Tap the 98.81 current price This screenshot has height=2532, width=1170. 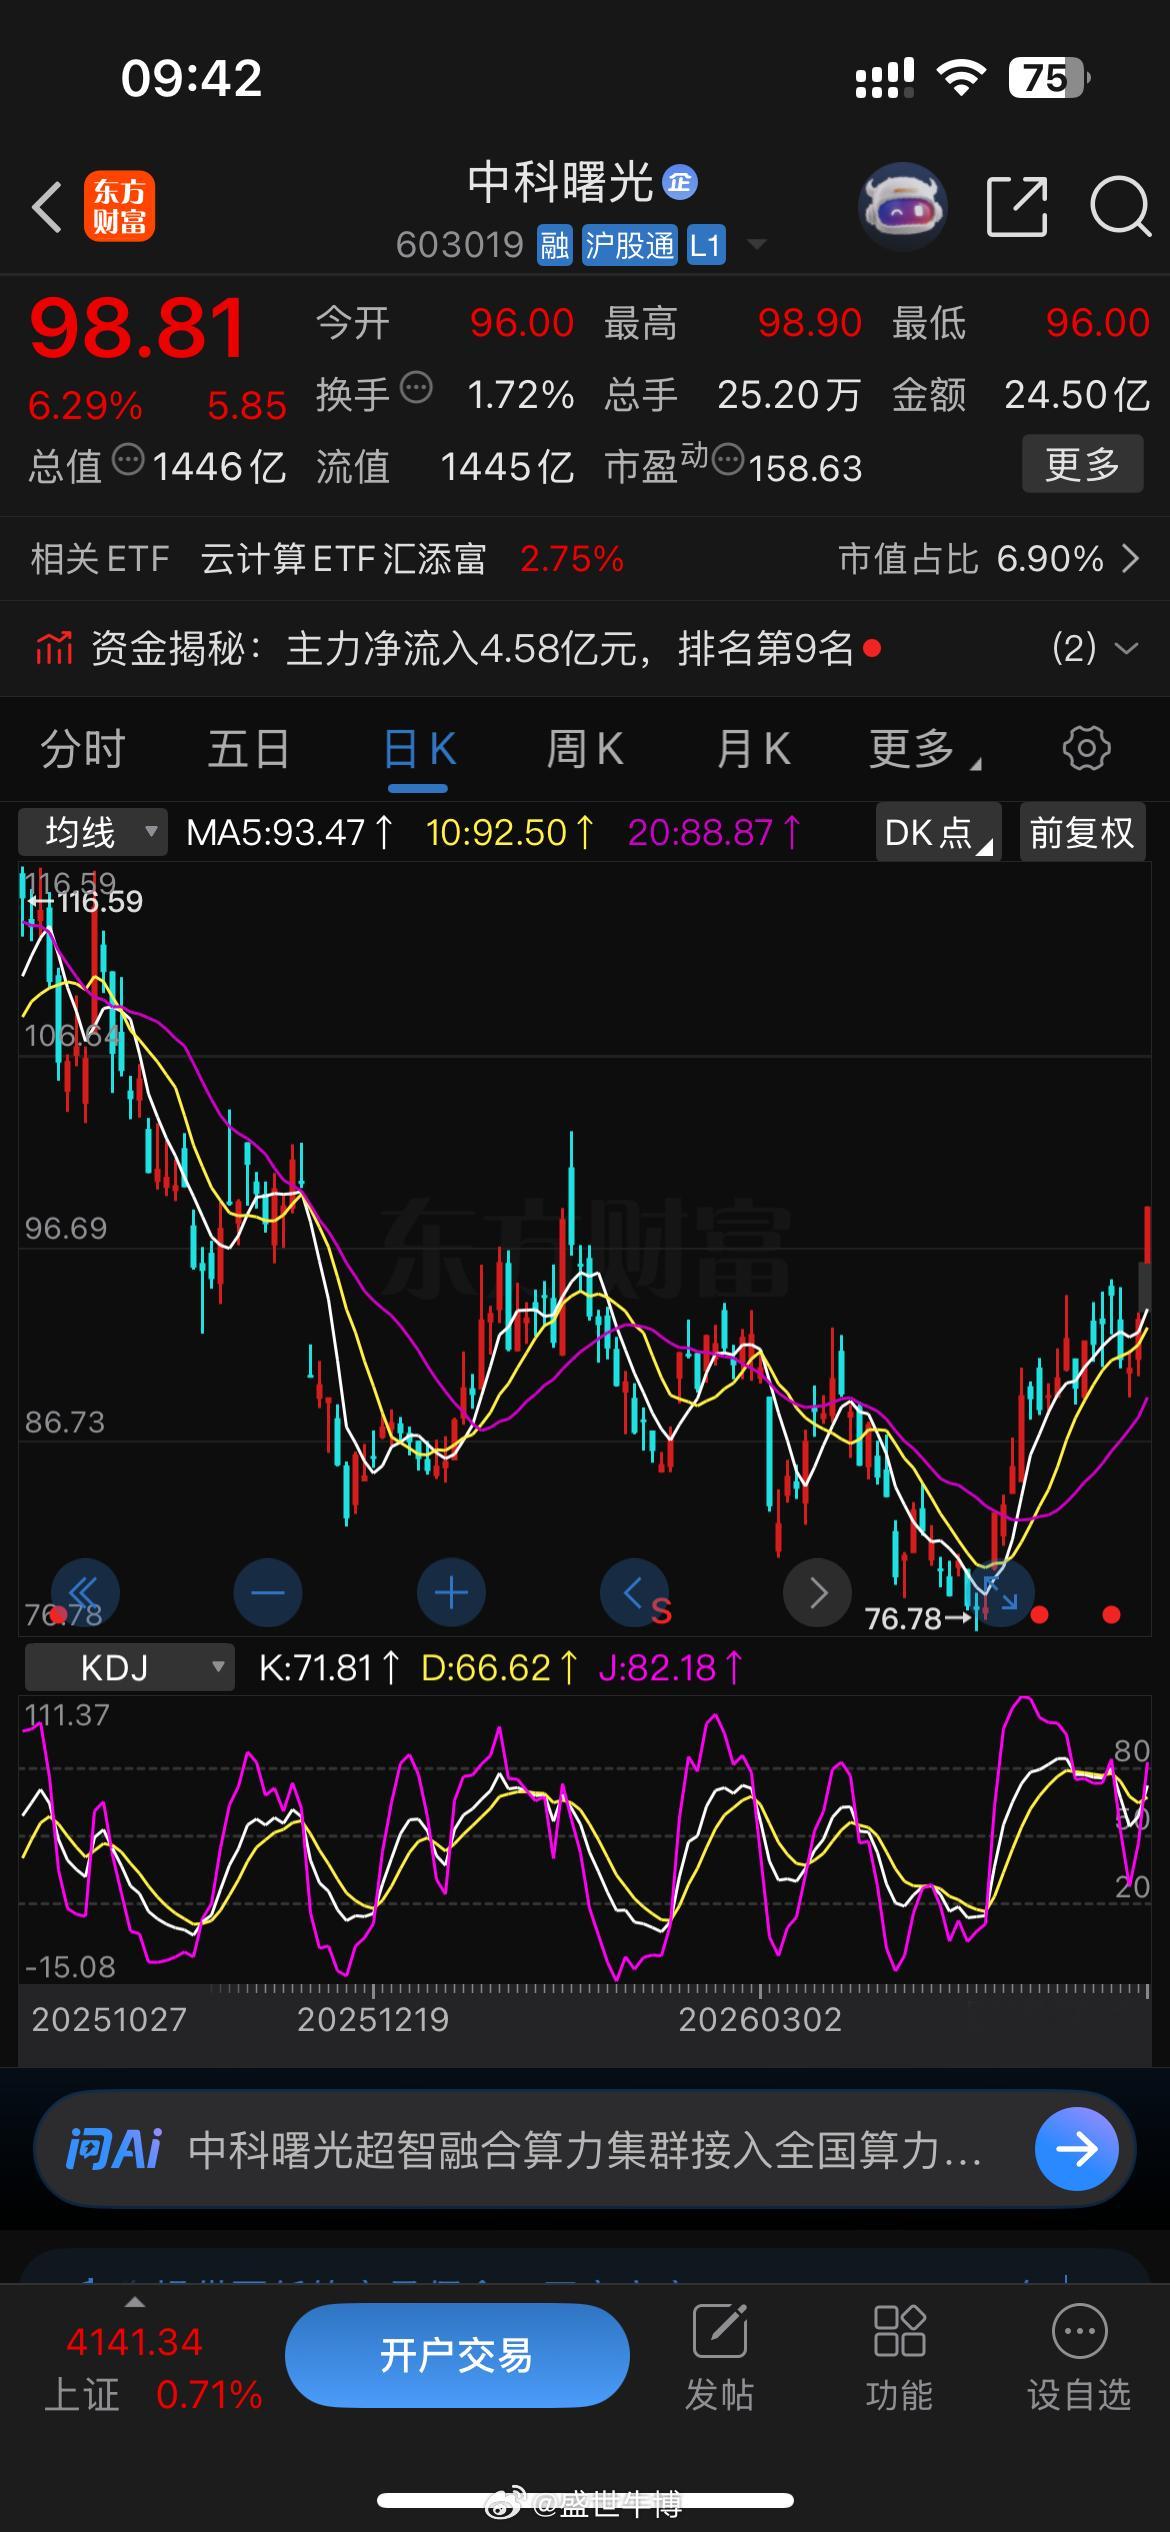coord(137,328)
